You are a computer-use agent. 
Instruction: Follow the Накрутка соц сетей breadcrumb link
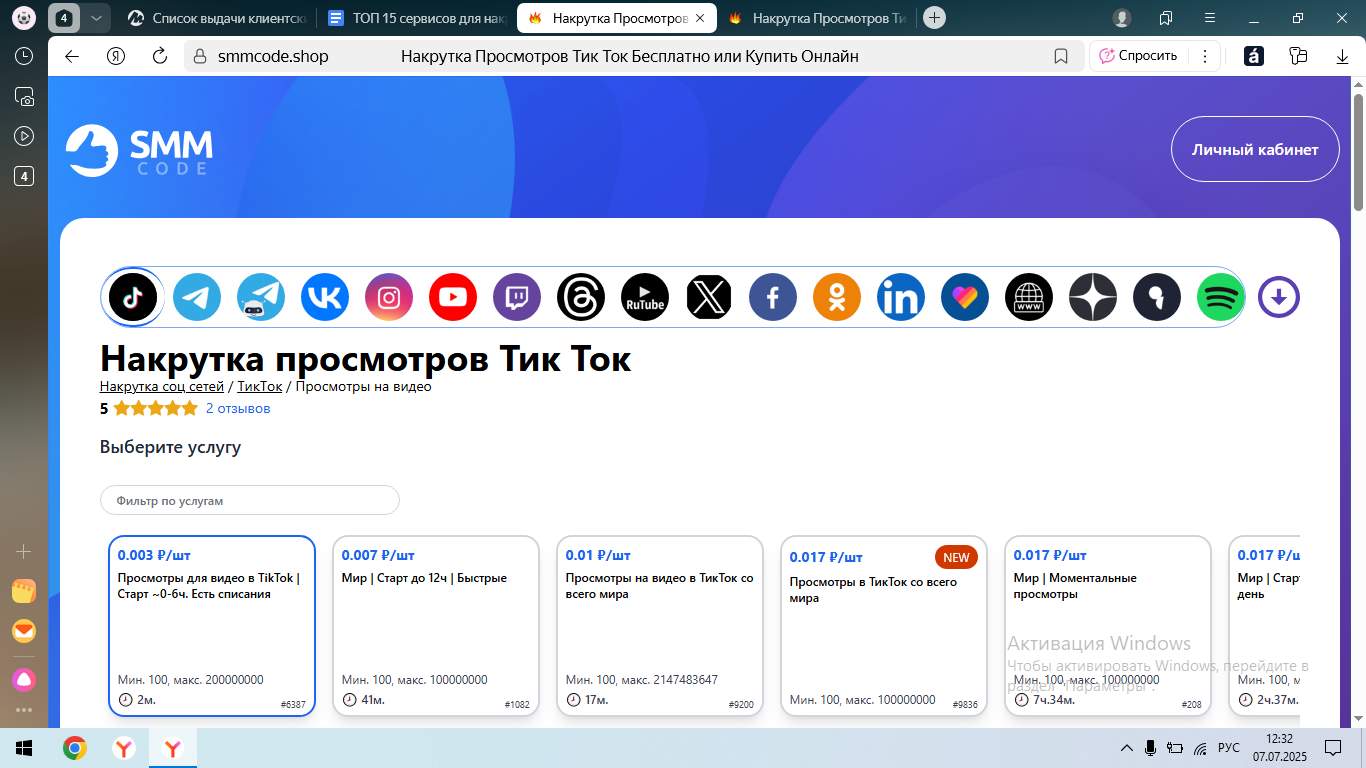(162, 386)
